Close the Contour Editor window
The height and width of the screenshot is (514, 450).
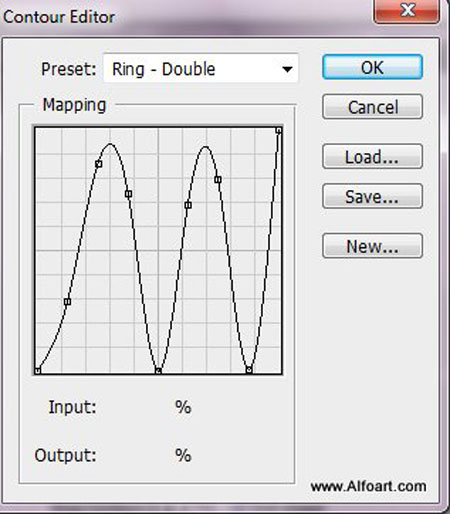(407, 11)
